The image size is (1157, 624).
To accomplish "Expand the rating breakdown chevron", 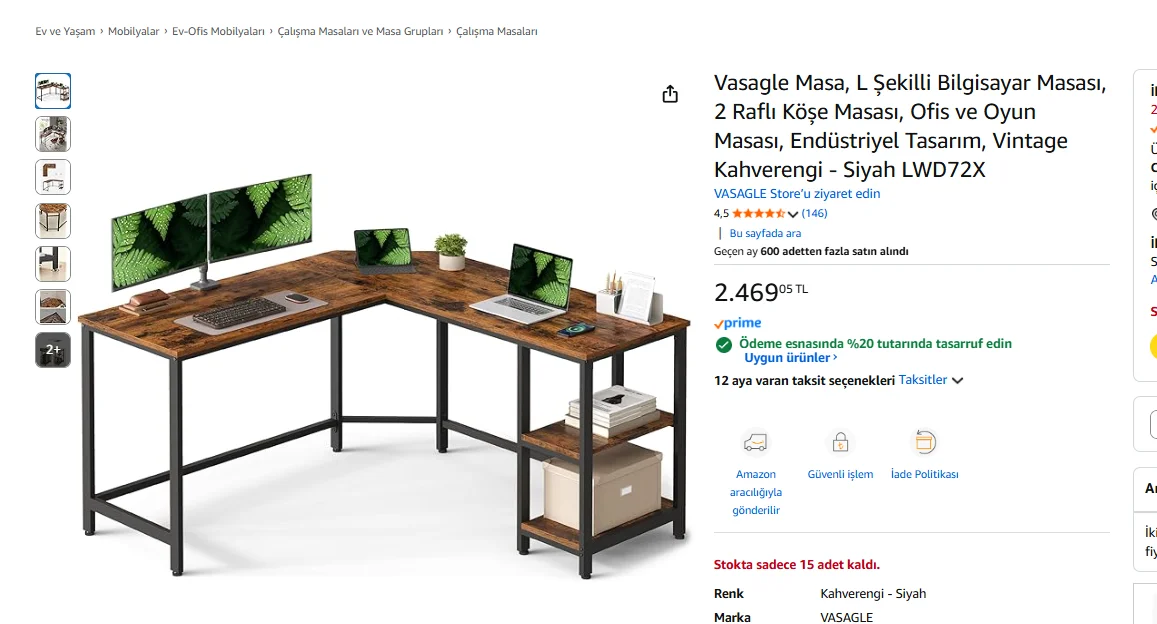I will click(x=793, y=214).
